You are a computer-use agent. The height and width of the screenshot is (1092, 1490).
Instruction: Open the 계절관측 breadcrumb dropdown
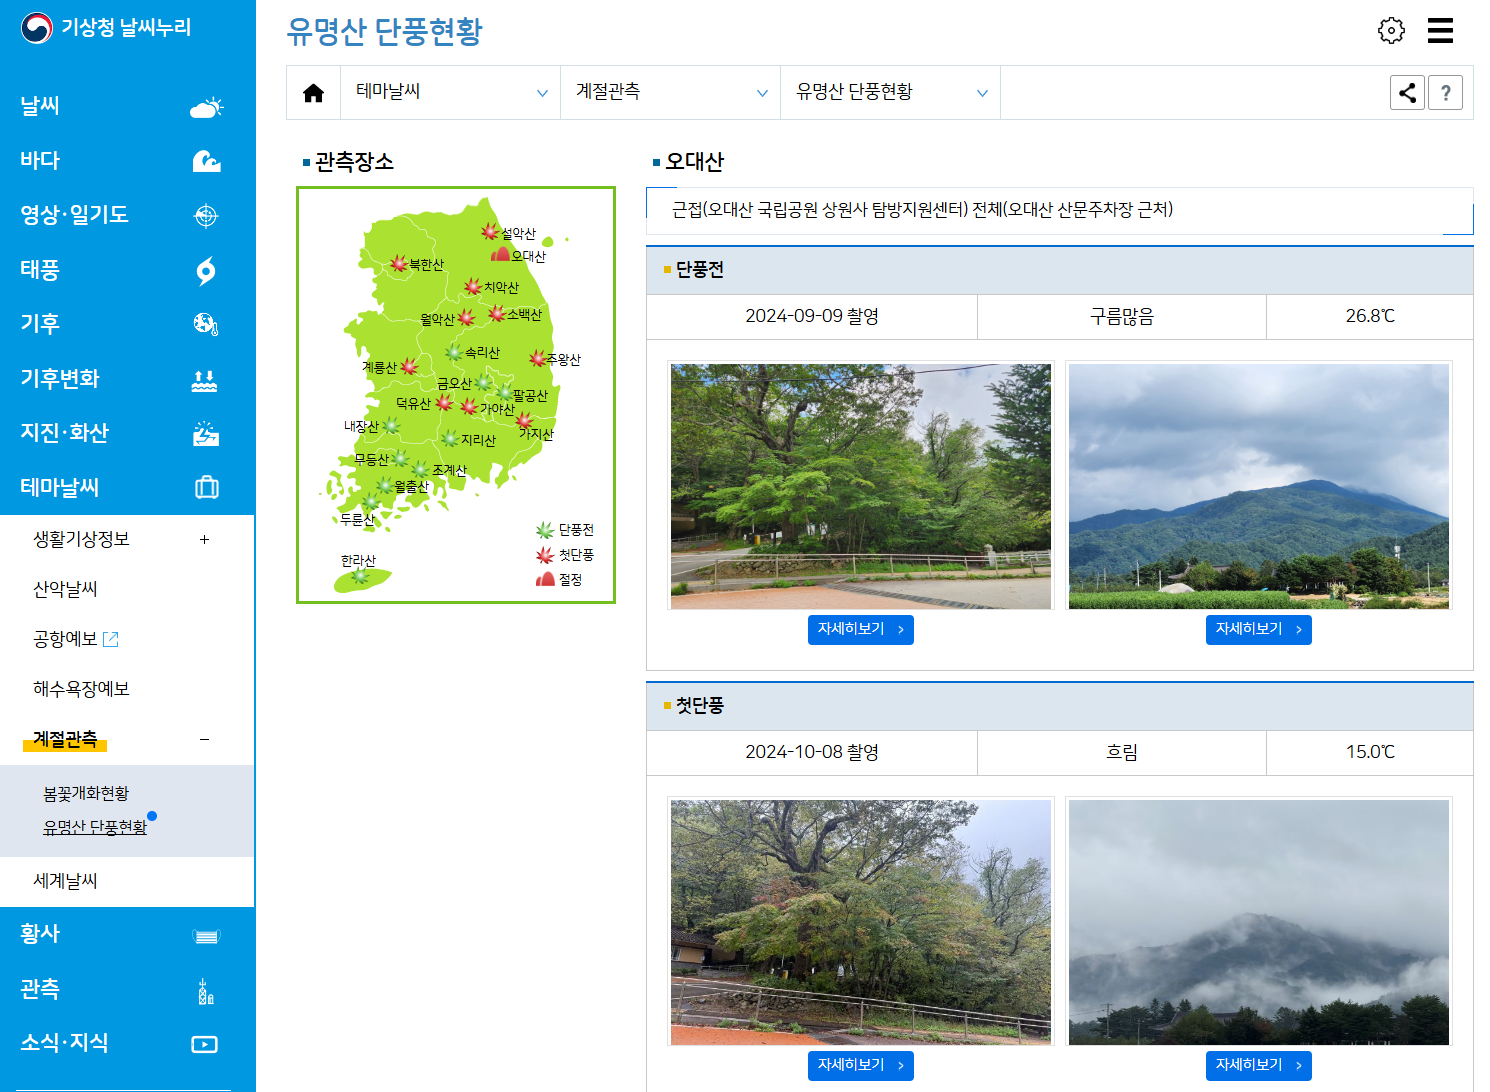tap(670, 93)
